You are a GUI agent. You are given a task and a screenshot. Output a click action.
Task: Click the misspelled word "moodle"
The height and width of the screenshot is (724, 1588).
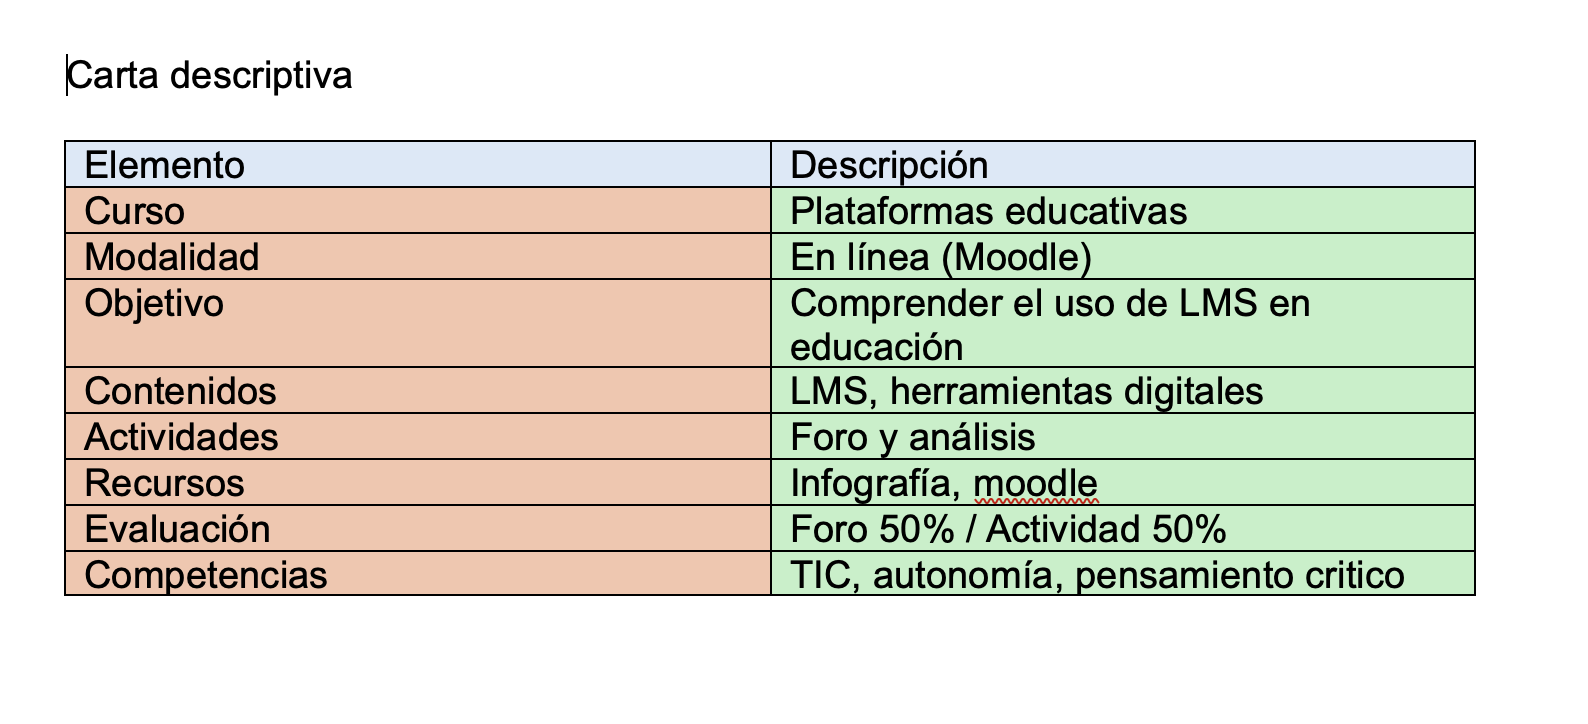pos(1035,483)
